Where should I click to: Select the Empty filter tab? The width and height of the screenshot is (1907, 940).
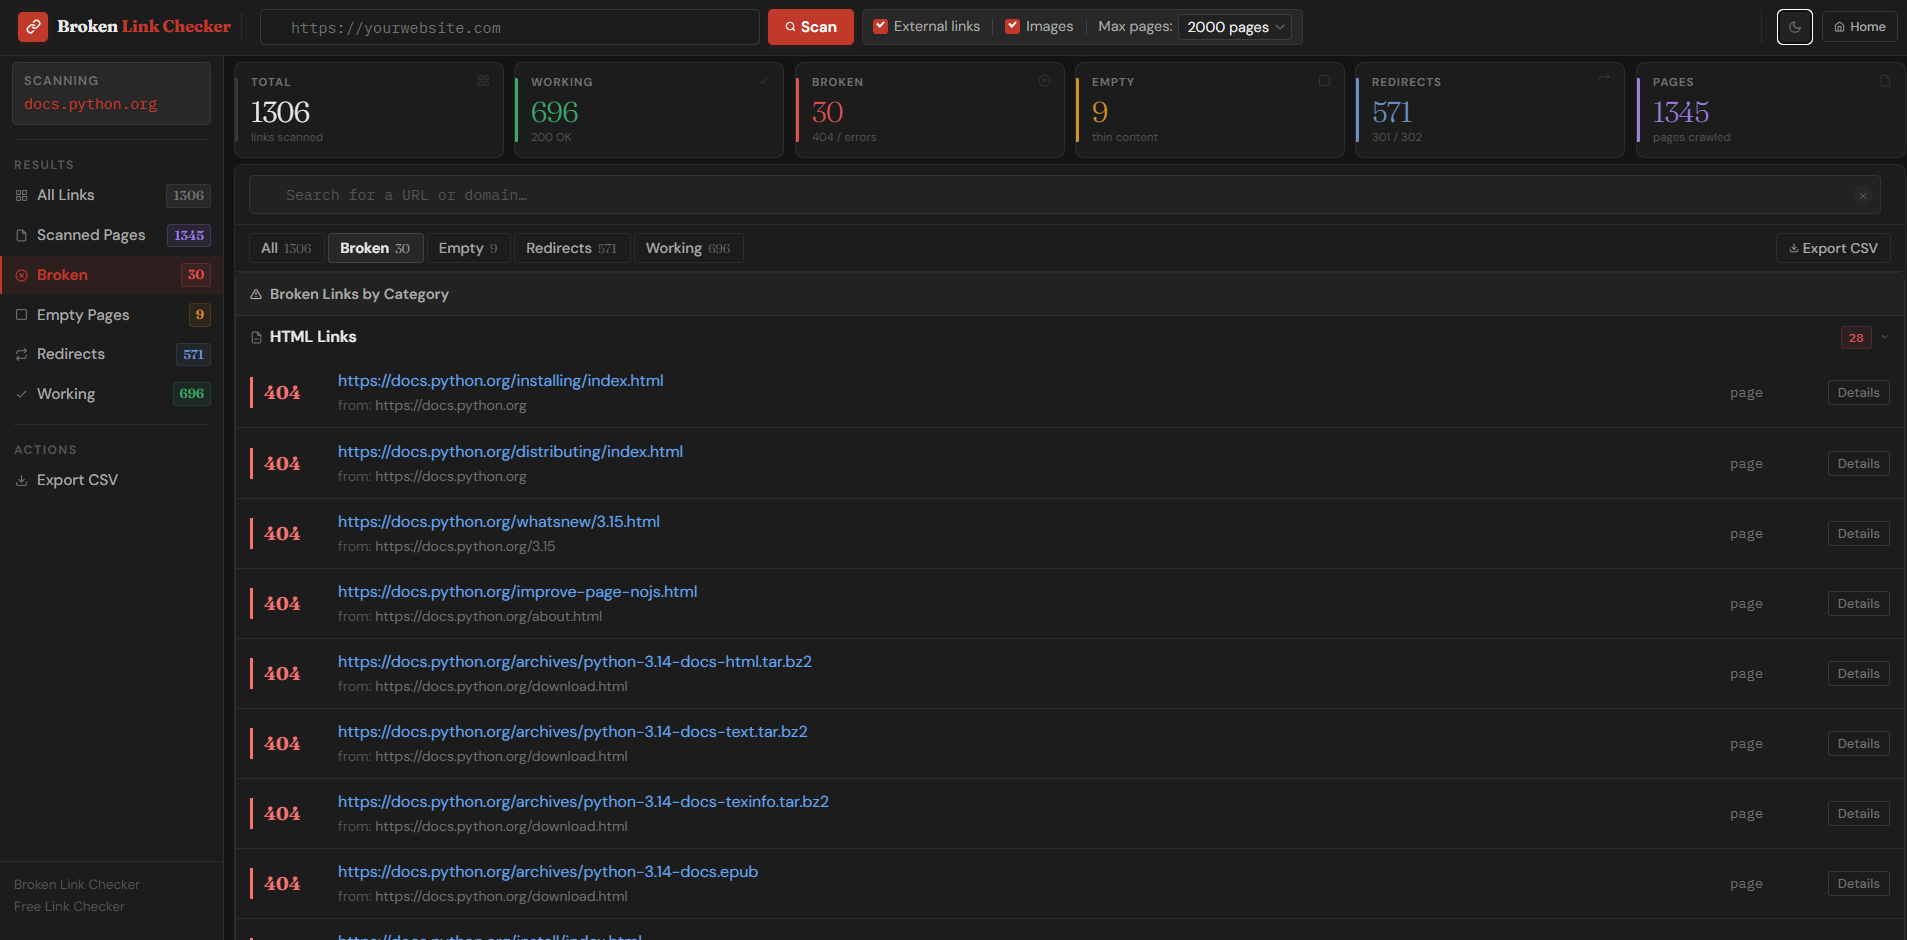pyautogui.click(x=467, y=247)
